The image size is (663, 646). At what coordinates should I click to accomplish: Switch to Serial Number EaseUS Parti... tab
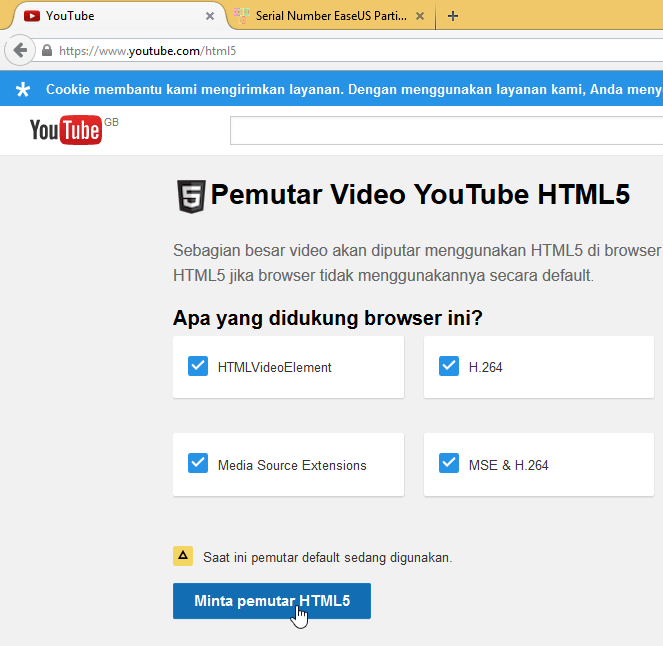pos(331,16)
